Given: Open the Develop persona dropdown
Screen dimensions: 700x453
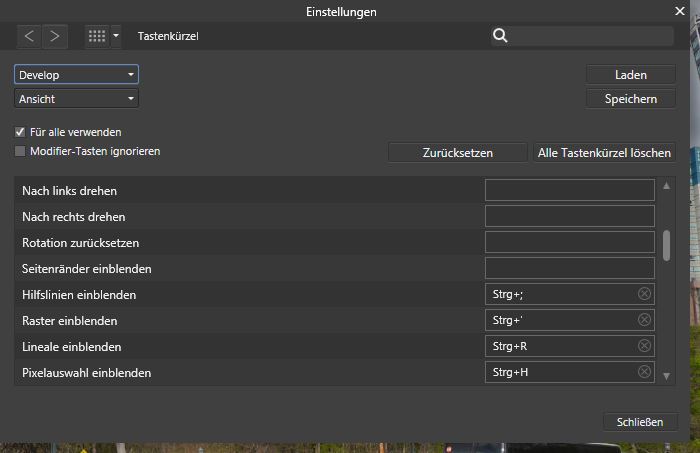Looking at the screenshot, I should 76,75.
